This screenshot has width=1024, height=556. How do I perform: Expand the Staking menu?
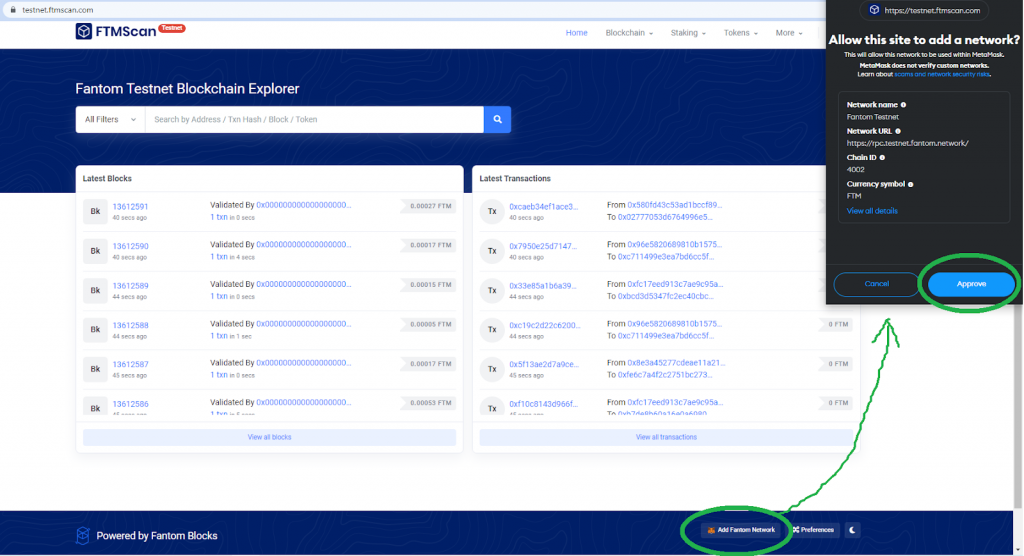tap(688, 33)
